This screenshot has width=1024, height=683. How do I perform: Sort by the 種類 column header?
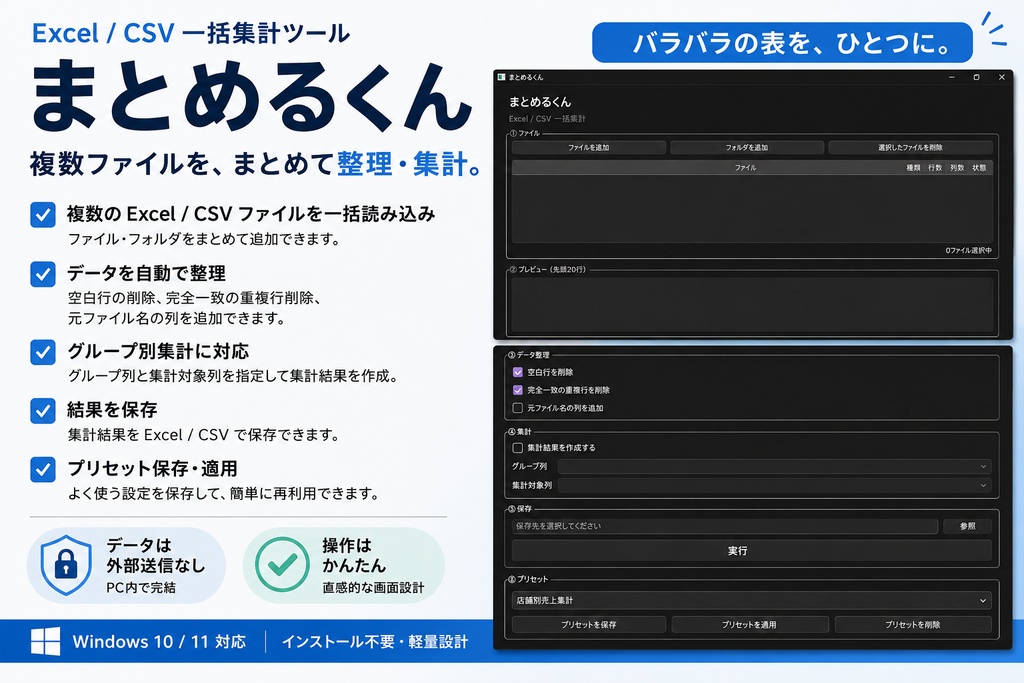point(913,168)
